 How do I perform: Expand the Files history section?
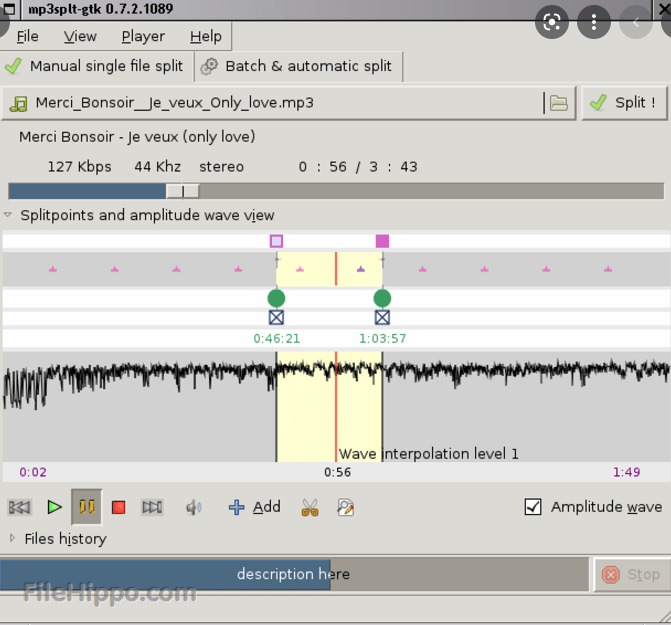tap(12, 538)
